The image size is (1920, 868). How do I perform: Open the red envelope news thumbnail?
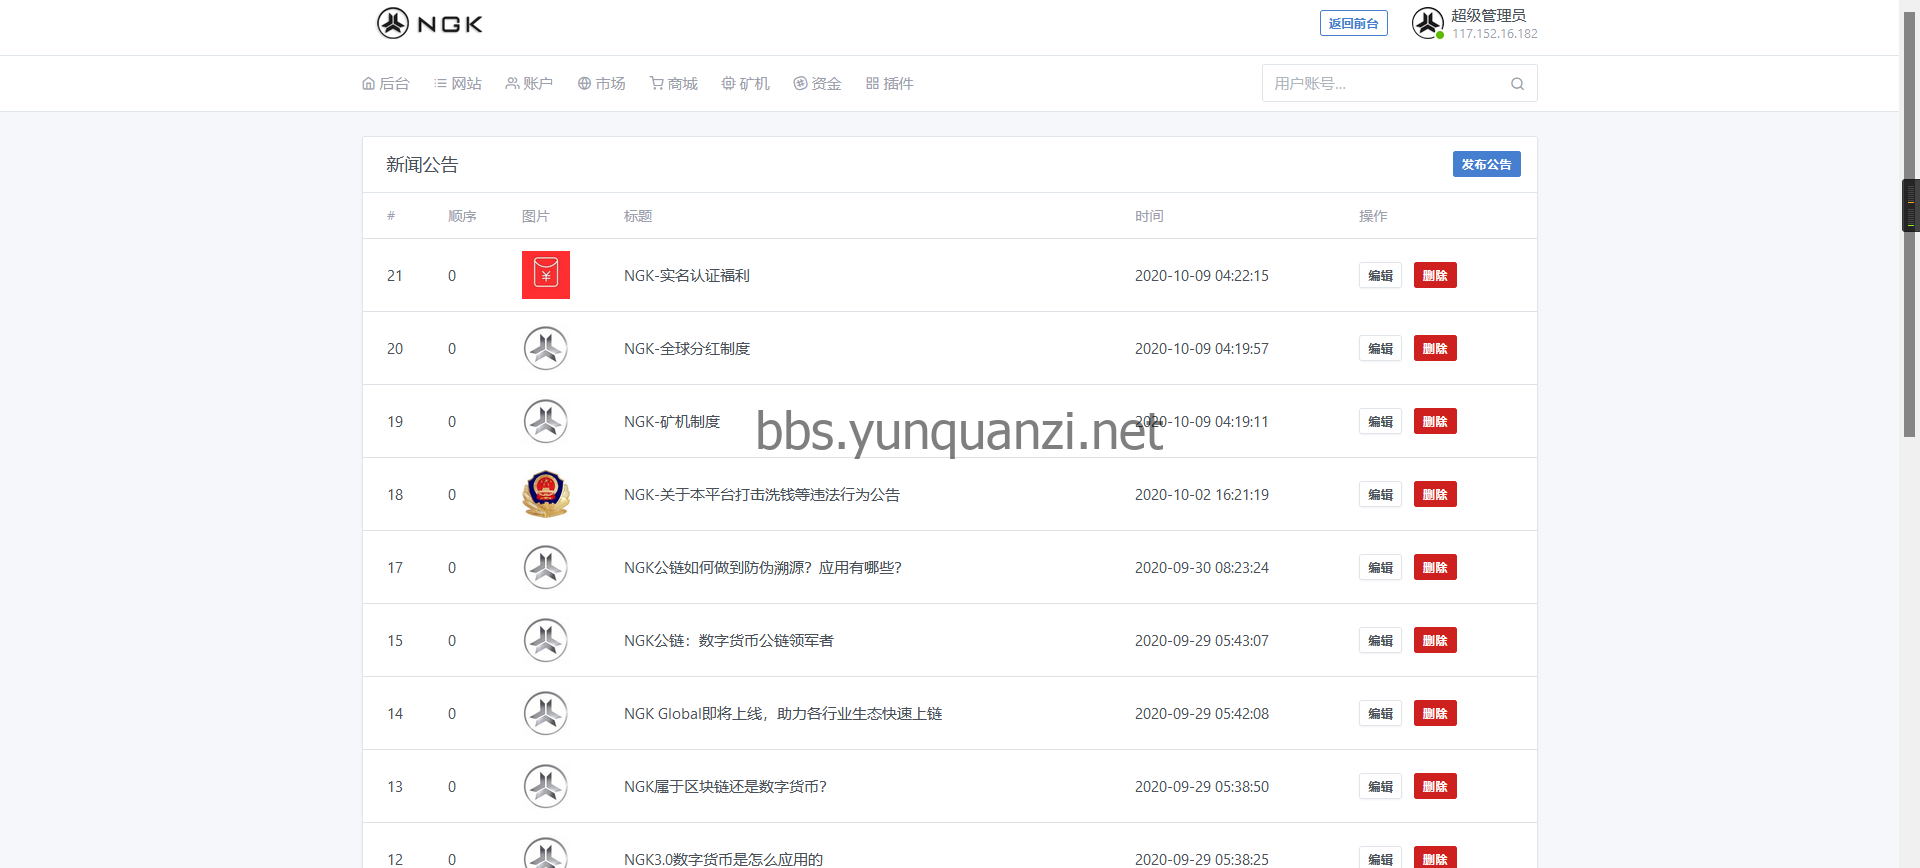545,275
